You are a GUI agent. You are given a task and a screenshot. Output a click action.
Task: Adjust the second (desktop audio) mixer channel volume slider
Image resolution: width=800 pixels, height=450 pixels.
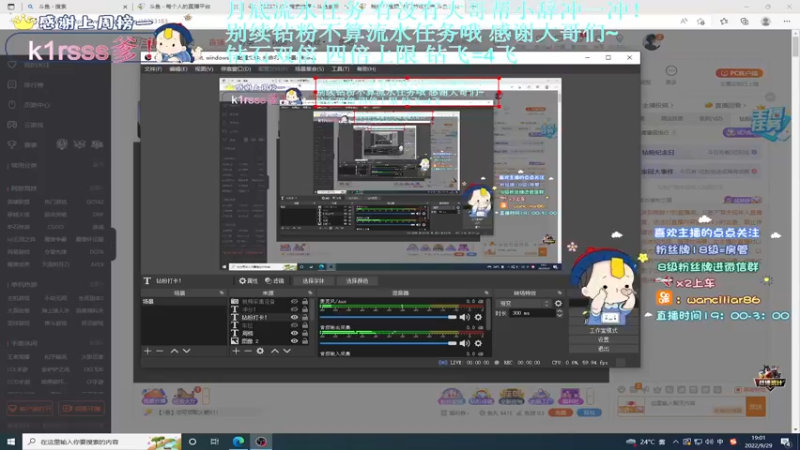tap(388, 343)
